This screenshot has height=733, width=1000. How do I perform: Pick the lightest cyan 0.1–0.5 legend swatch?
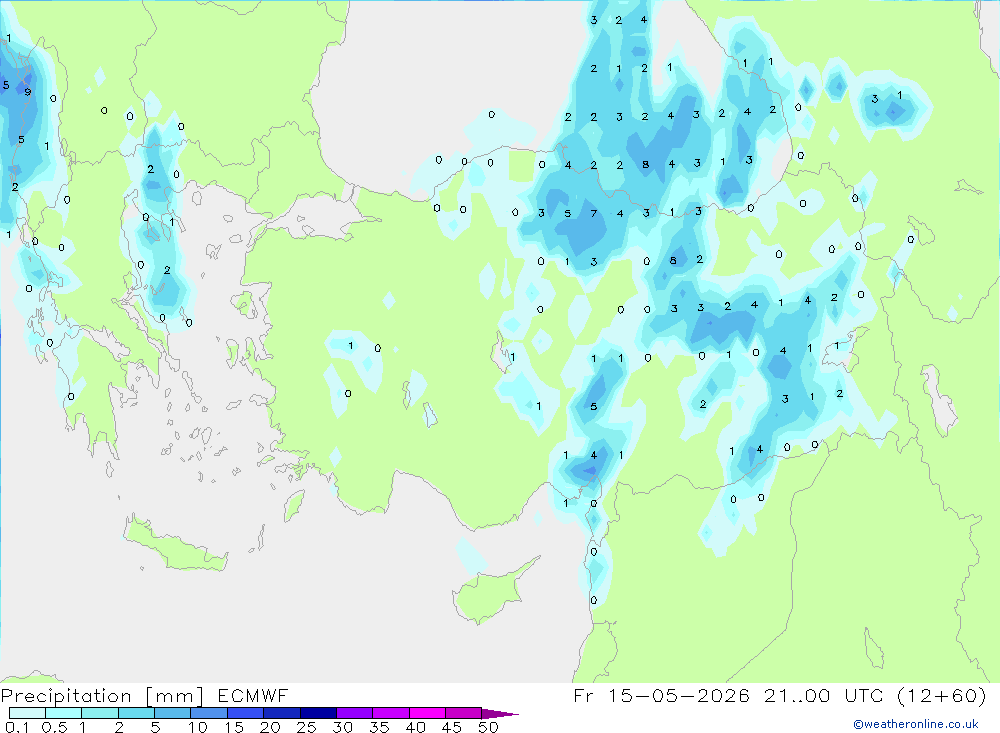click(27, 713)
